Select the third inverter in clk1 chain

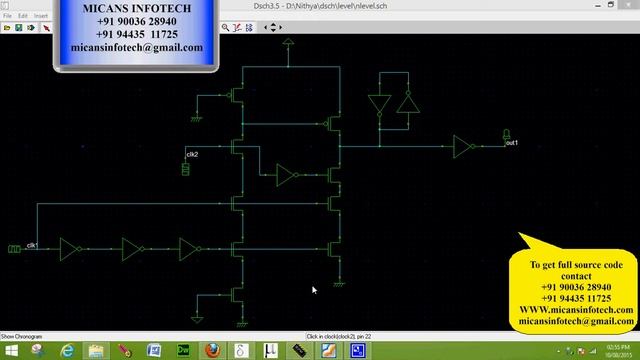point(189,249)
